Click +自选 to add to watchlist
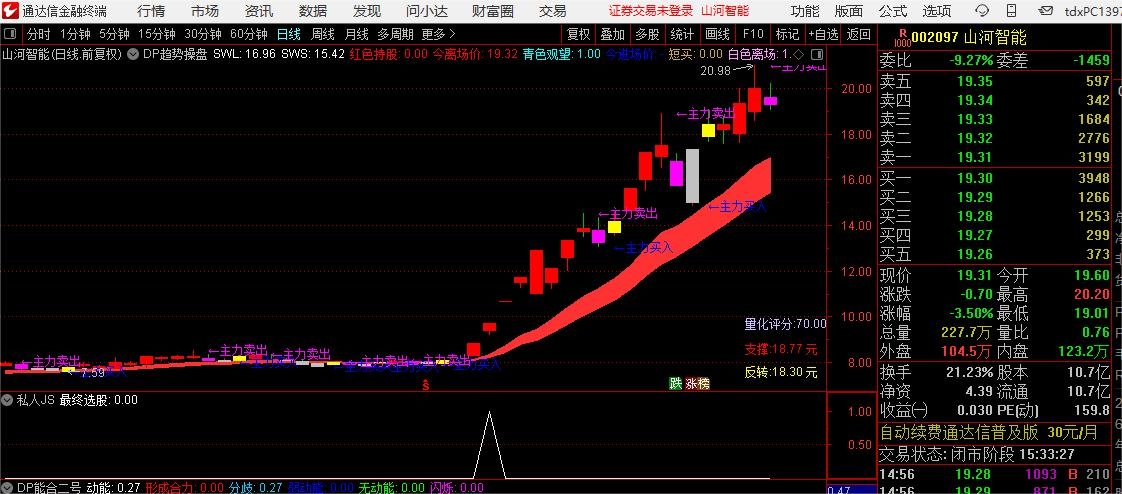The height and width of the screenshot is (494, 1122). pyautogui.click(x=824, y=34)
